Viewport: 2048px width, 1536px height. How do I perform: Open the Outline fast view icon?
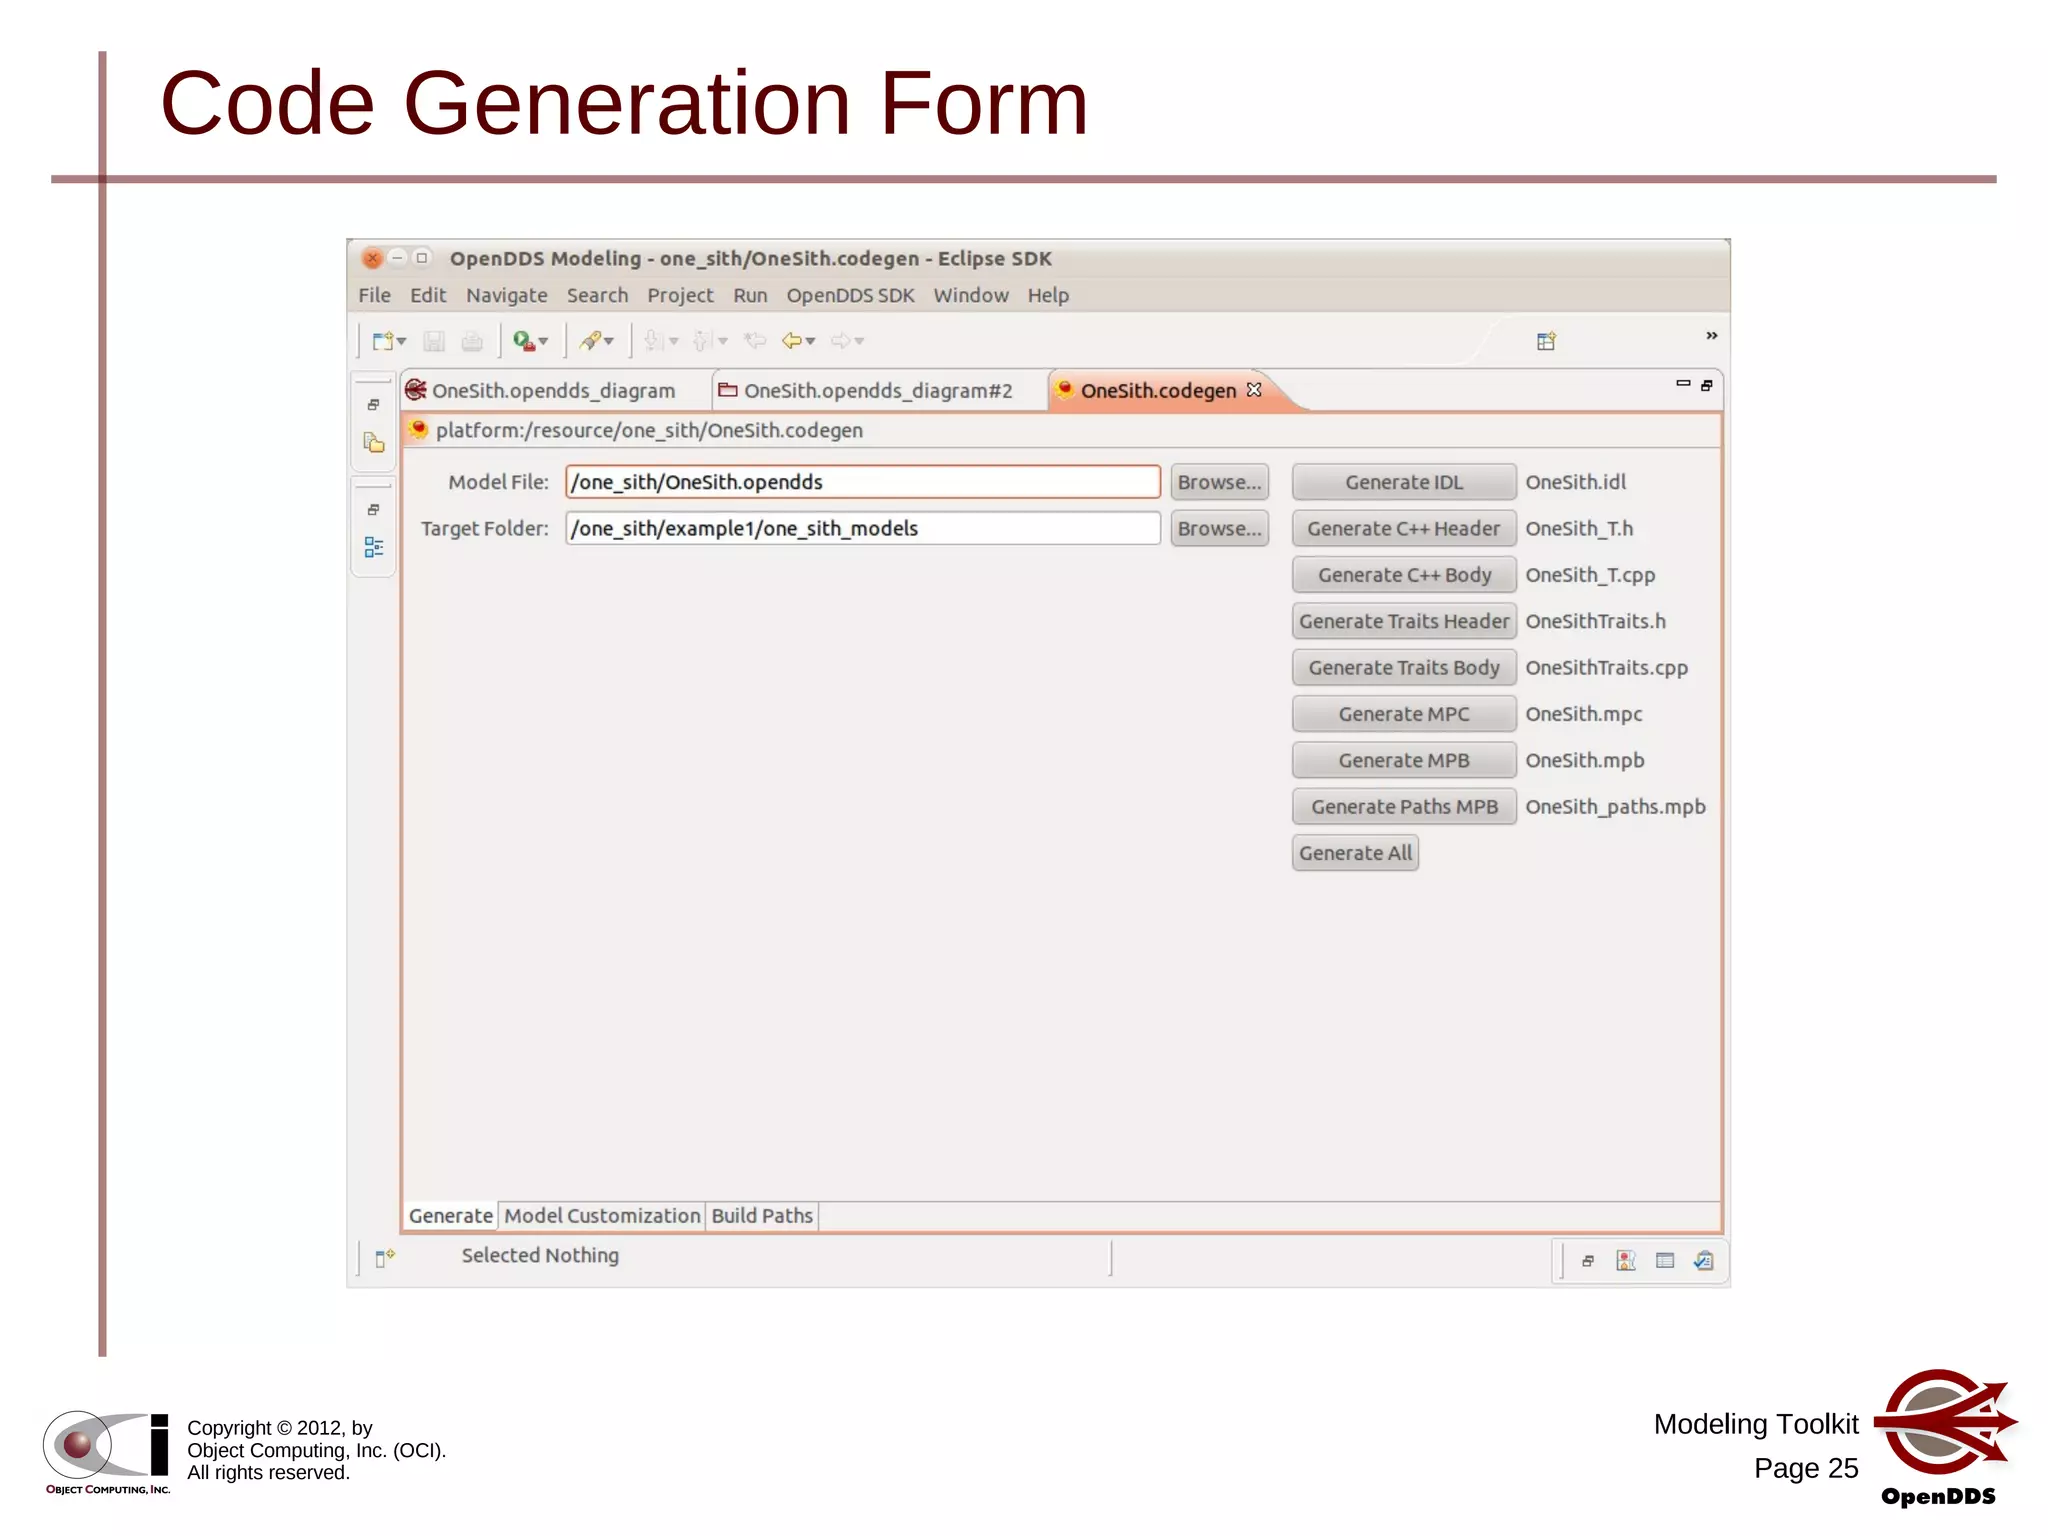coord(374,547)
